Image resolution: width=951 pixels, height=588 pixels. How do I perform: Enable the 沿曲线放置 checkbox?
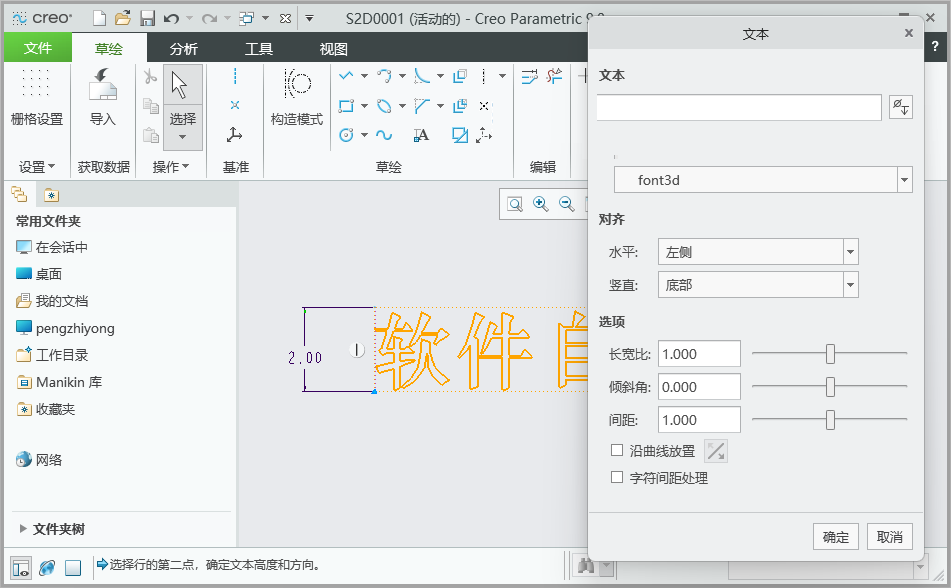pos(617,450)
